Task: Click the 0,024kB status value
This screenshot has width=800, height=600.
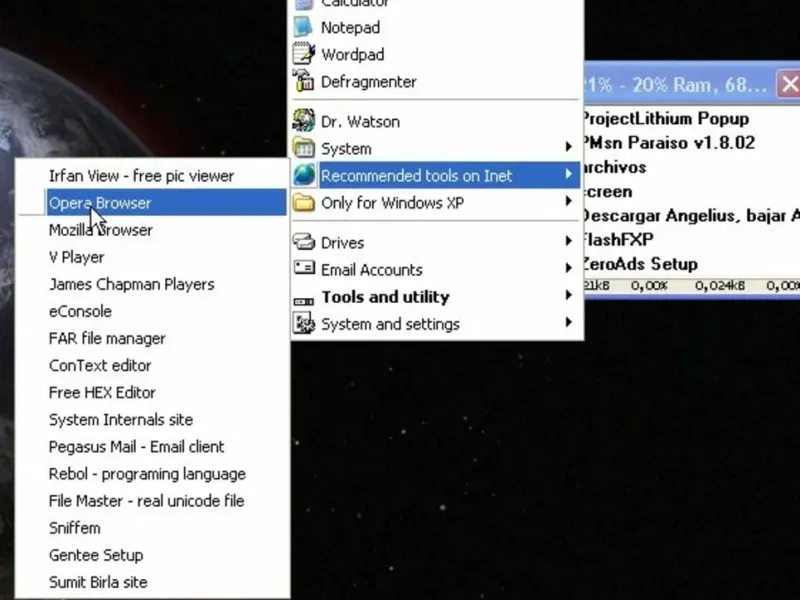Action: pyautogui.click(x=720, y=286)
